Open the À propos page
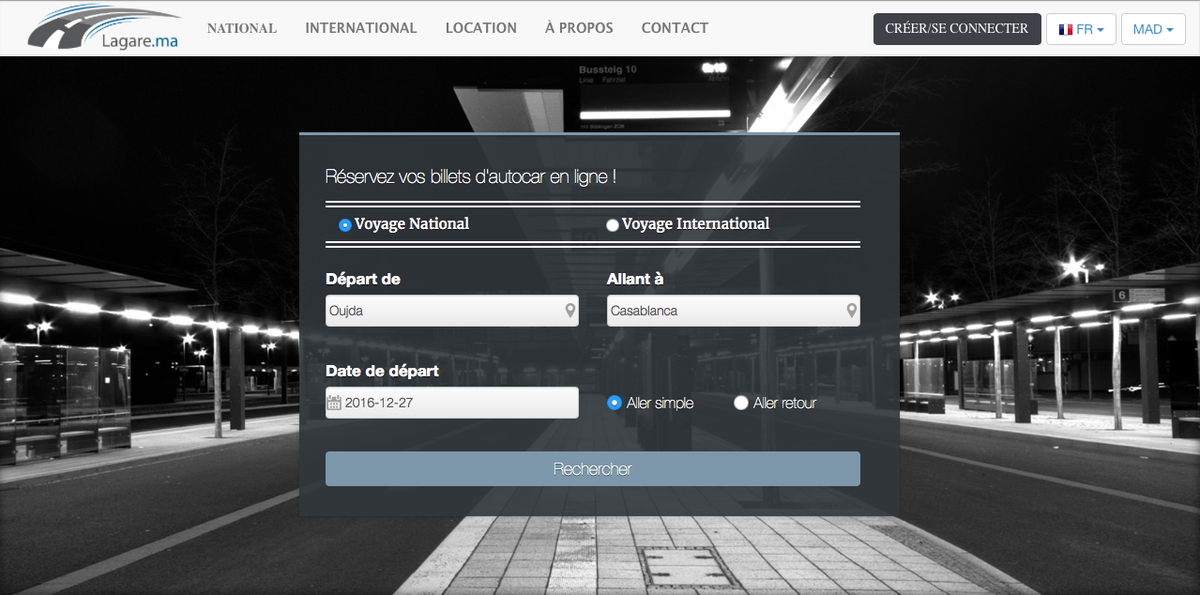 (x=579, y=28)
